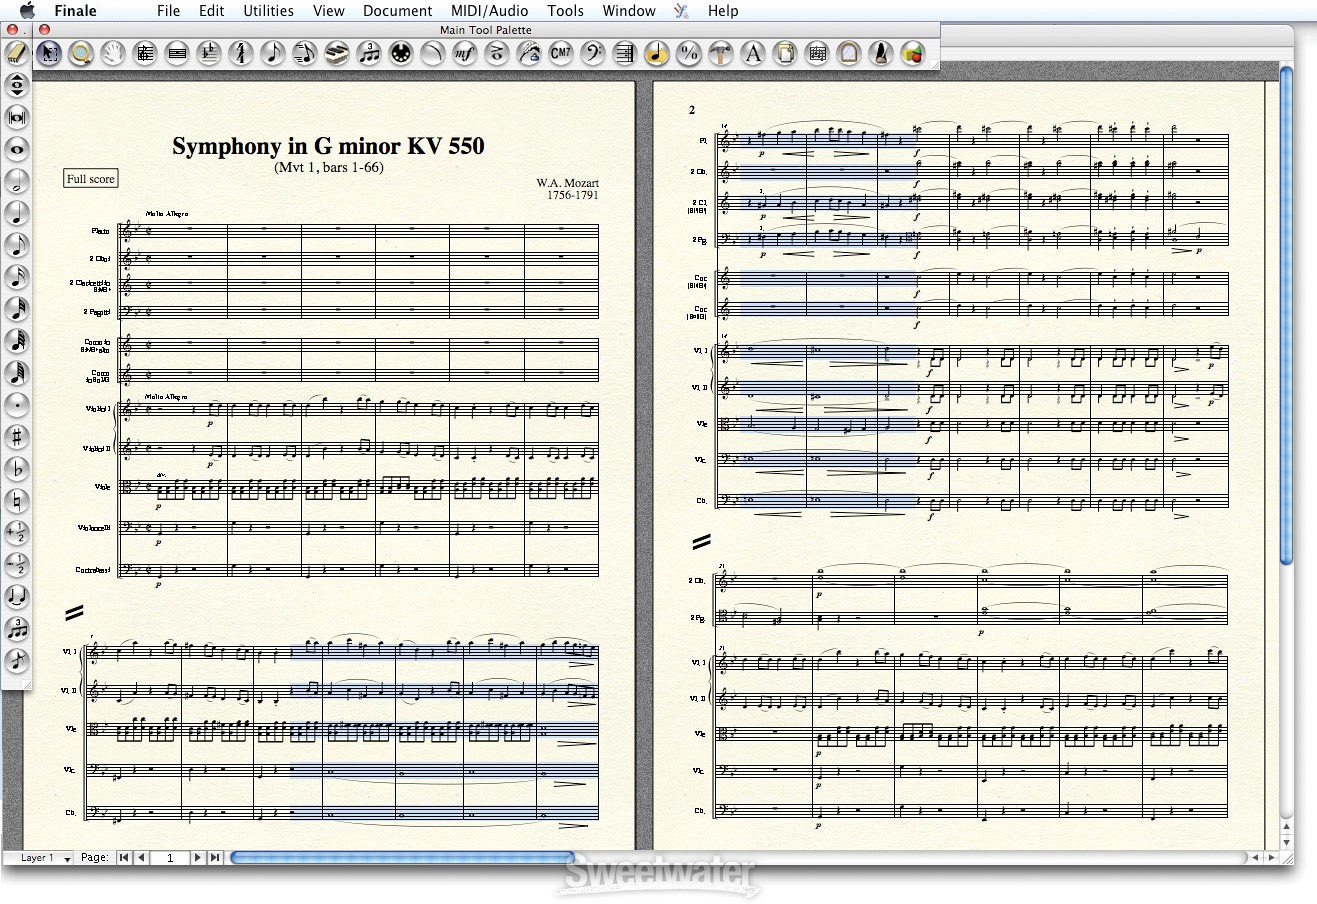The image size is (1317, 904).
Task: Open the View menu
Action: point(329,11)
